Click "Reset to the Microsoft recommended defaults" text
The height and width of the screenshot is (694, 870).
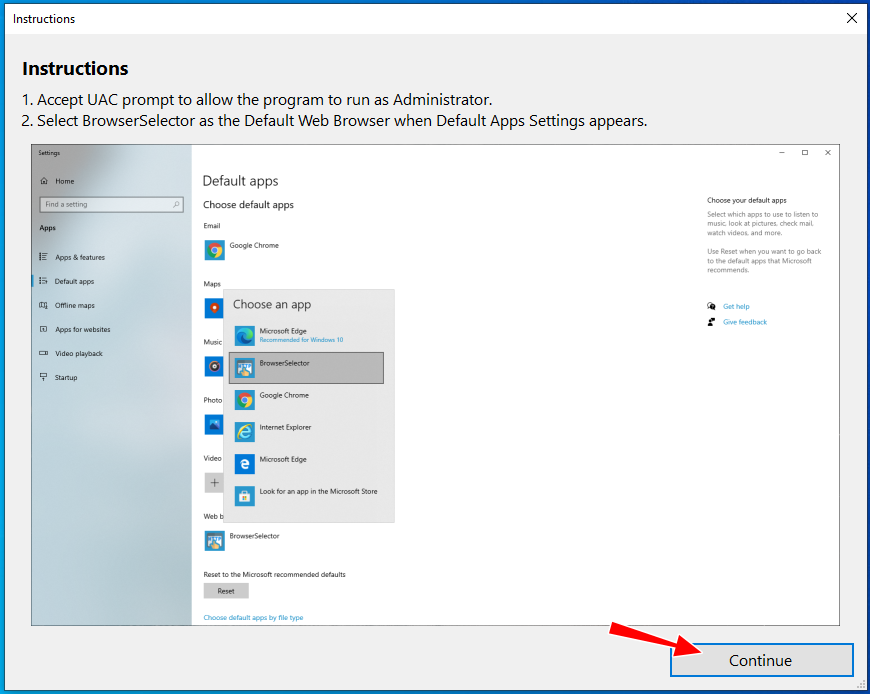[x=274, y=574]
